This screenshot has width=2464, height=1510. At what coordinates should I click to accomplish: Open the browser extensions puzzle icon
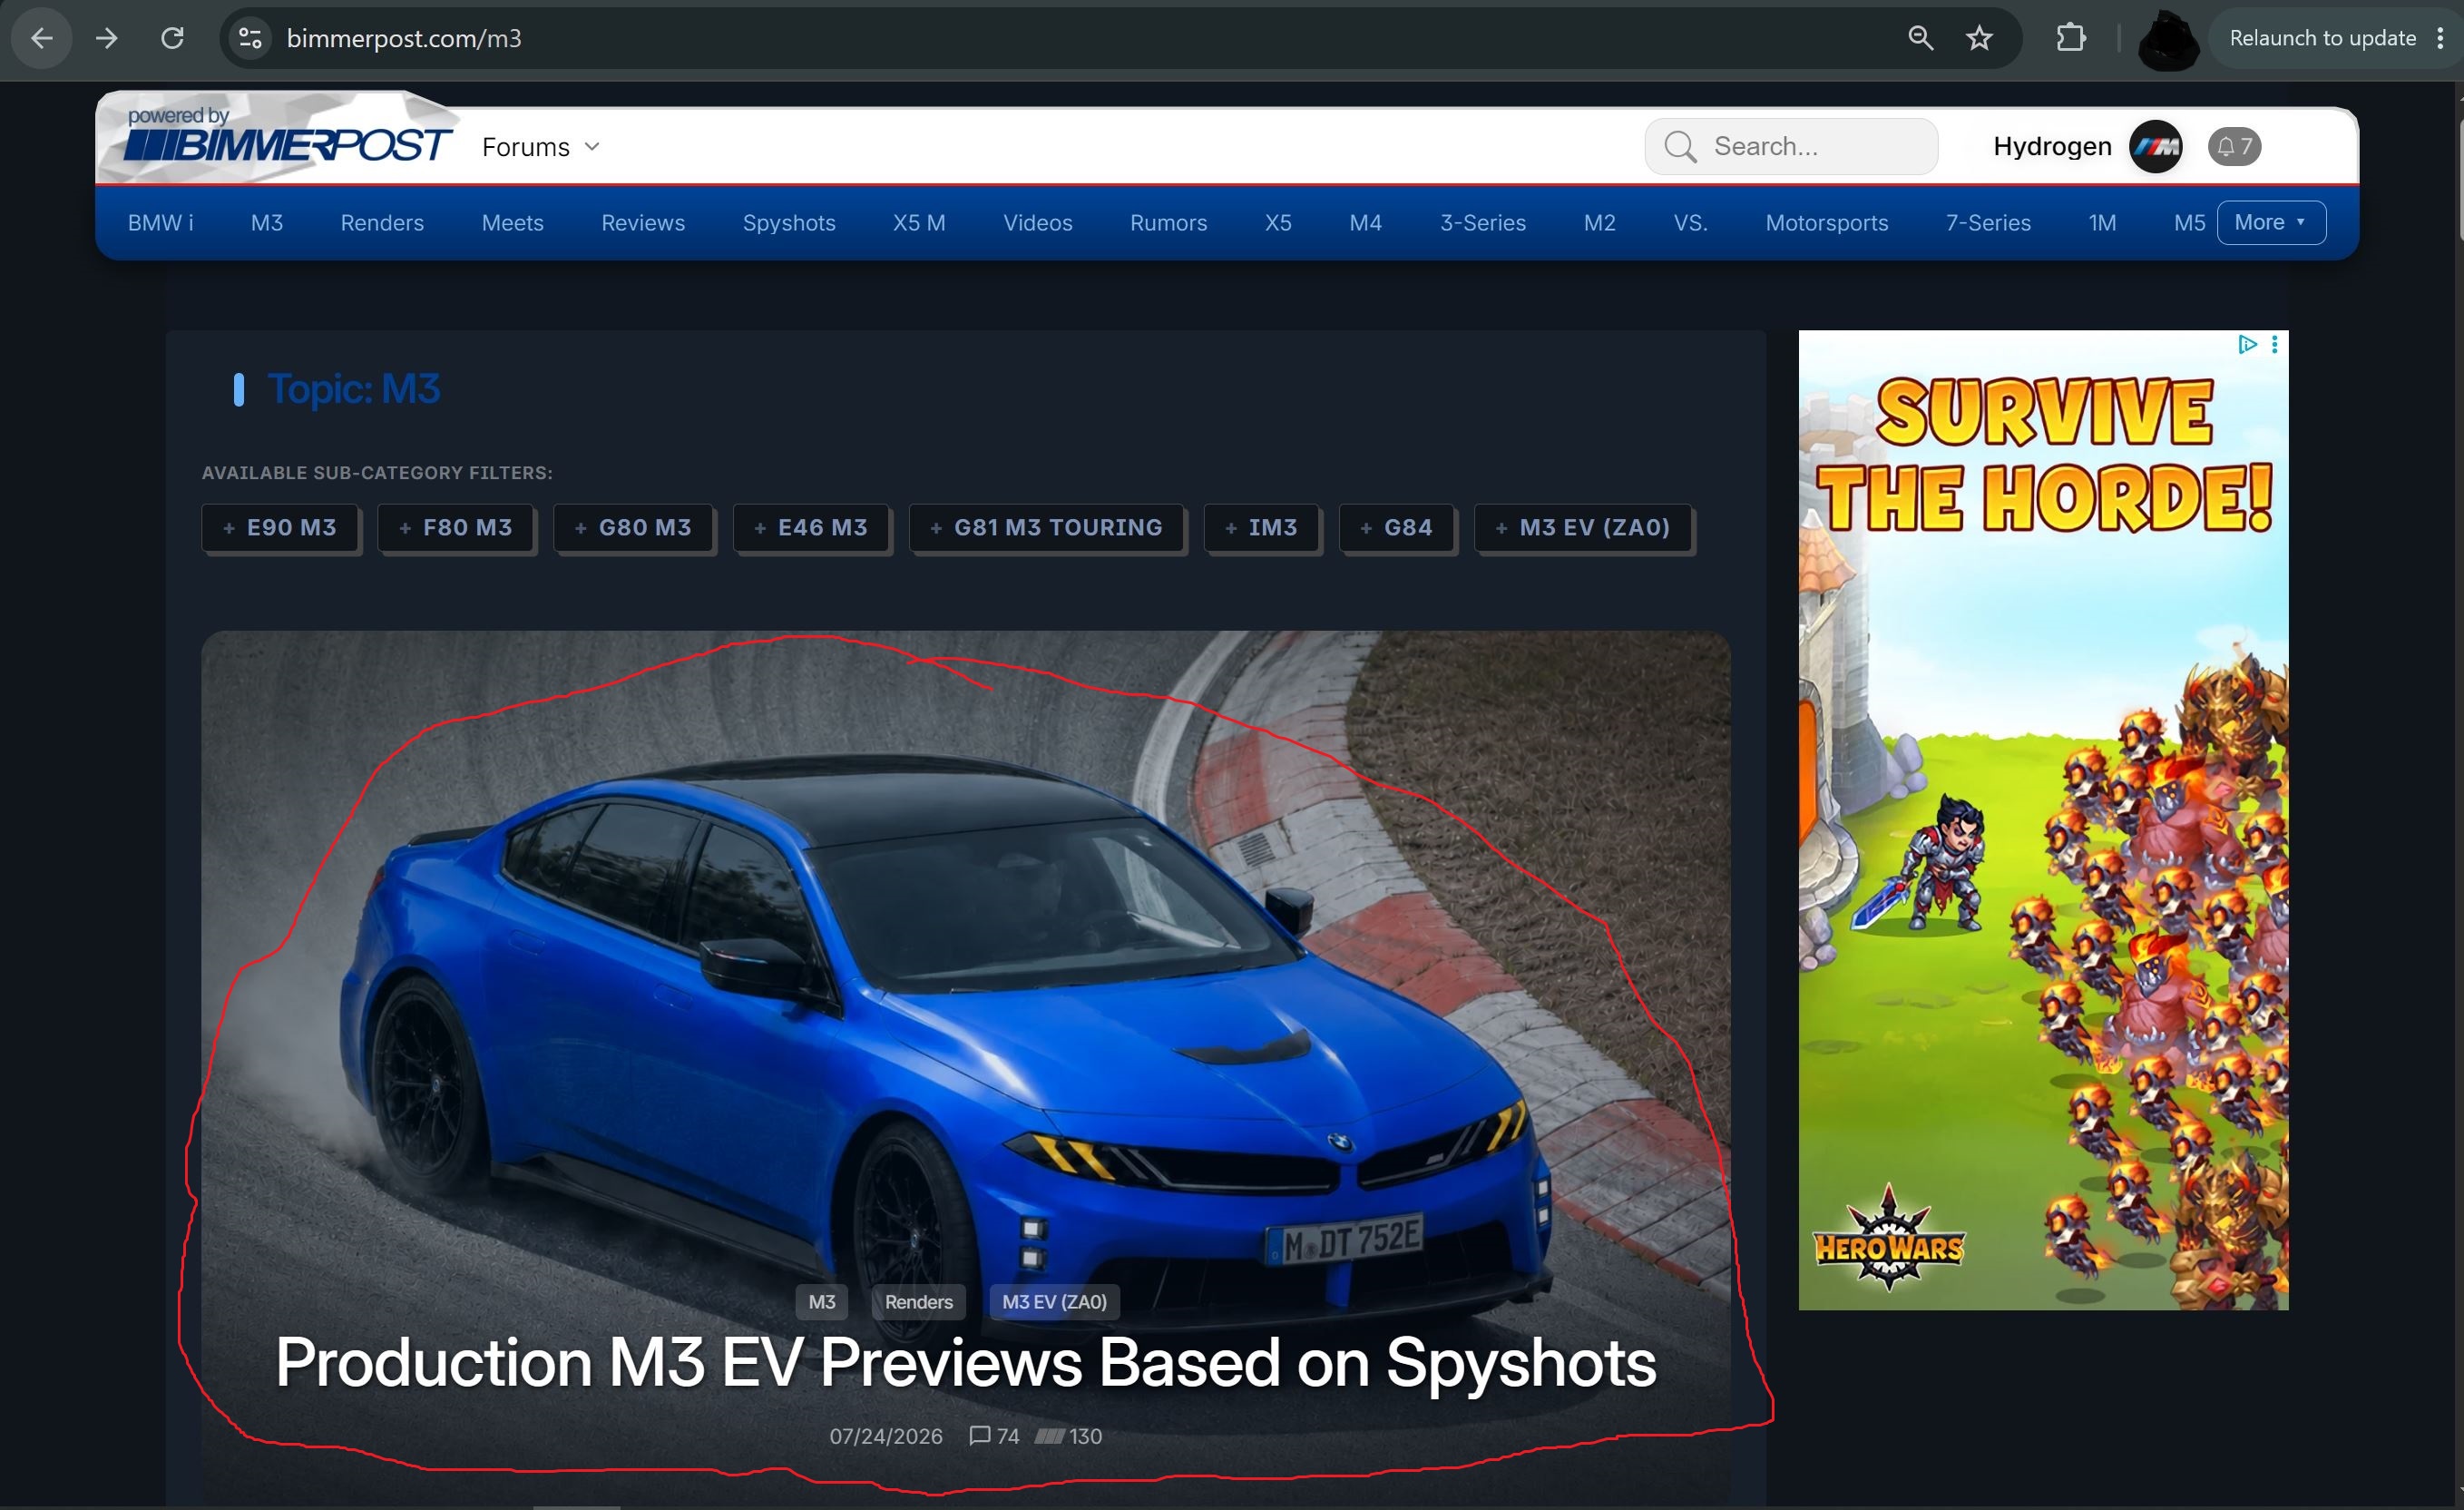tap(2071, 38)
